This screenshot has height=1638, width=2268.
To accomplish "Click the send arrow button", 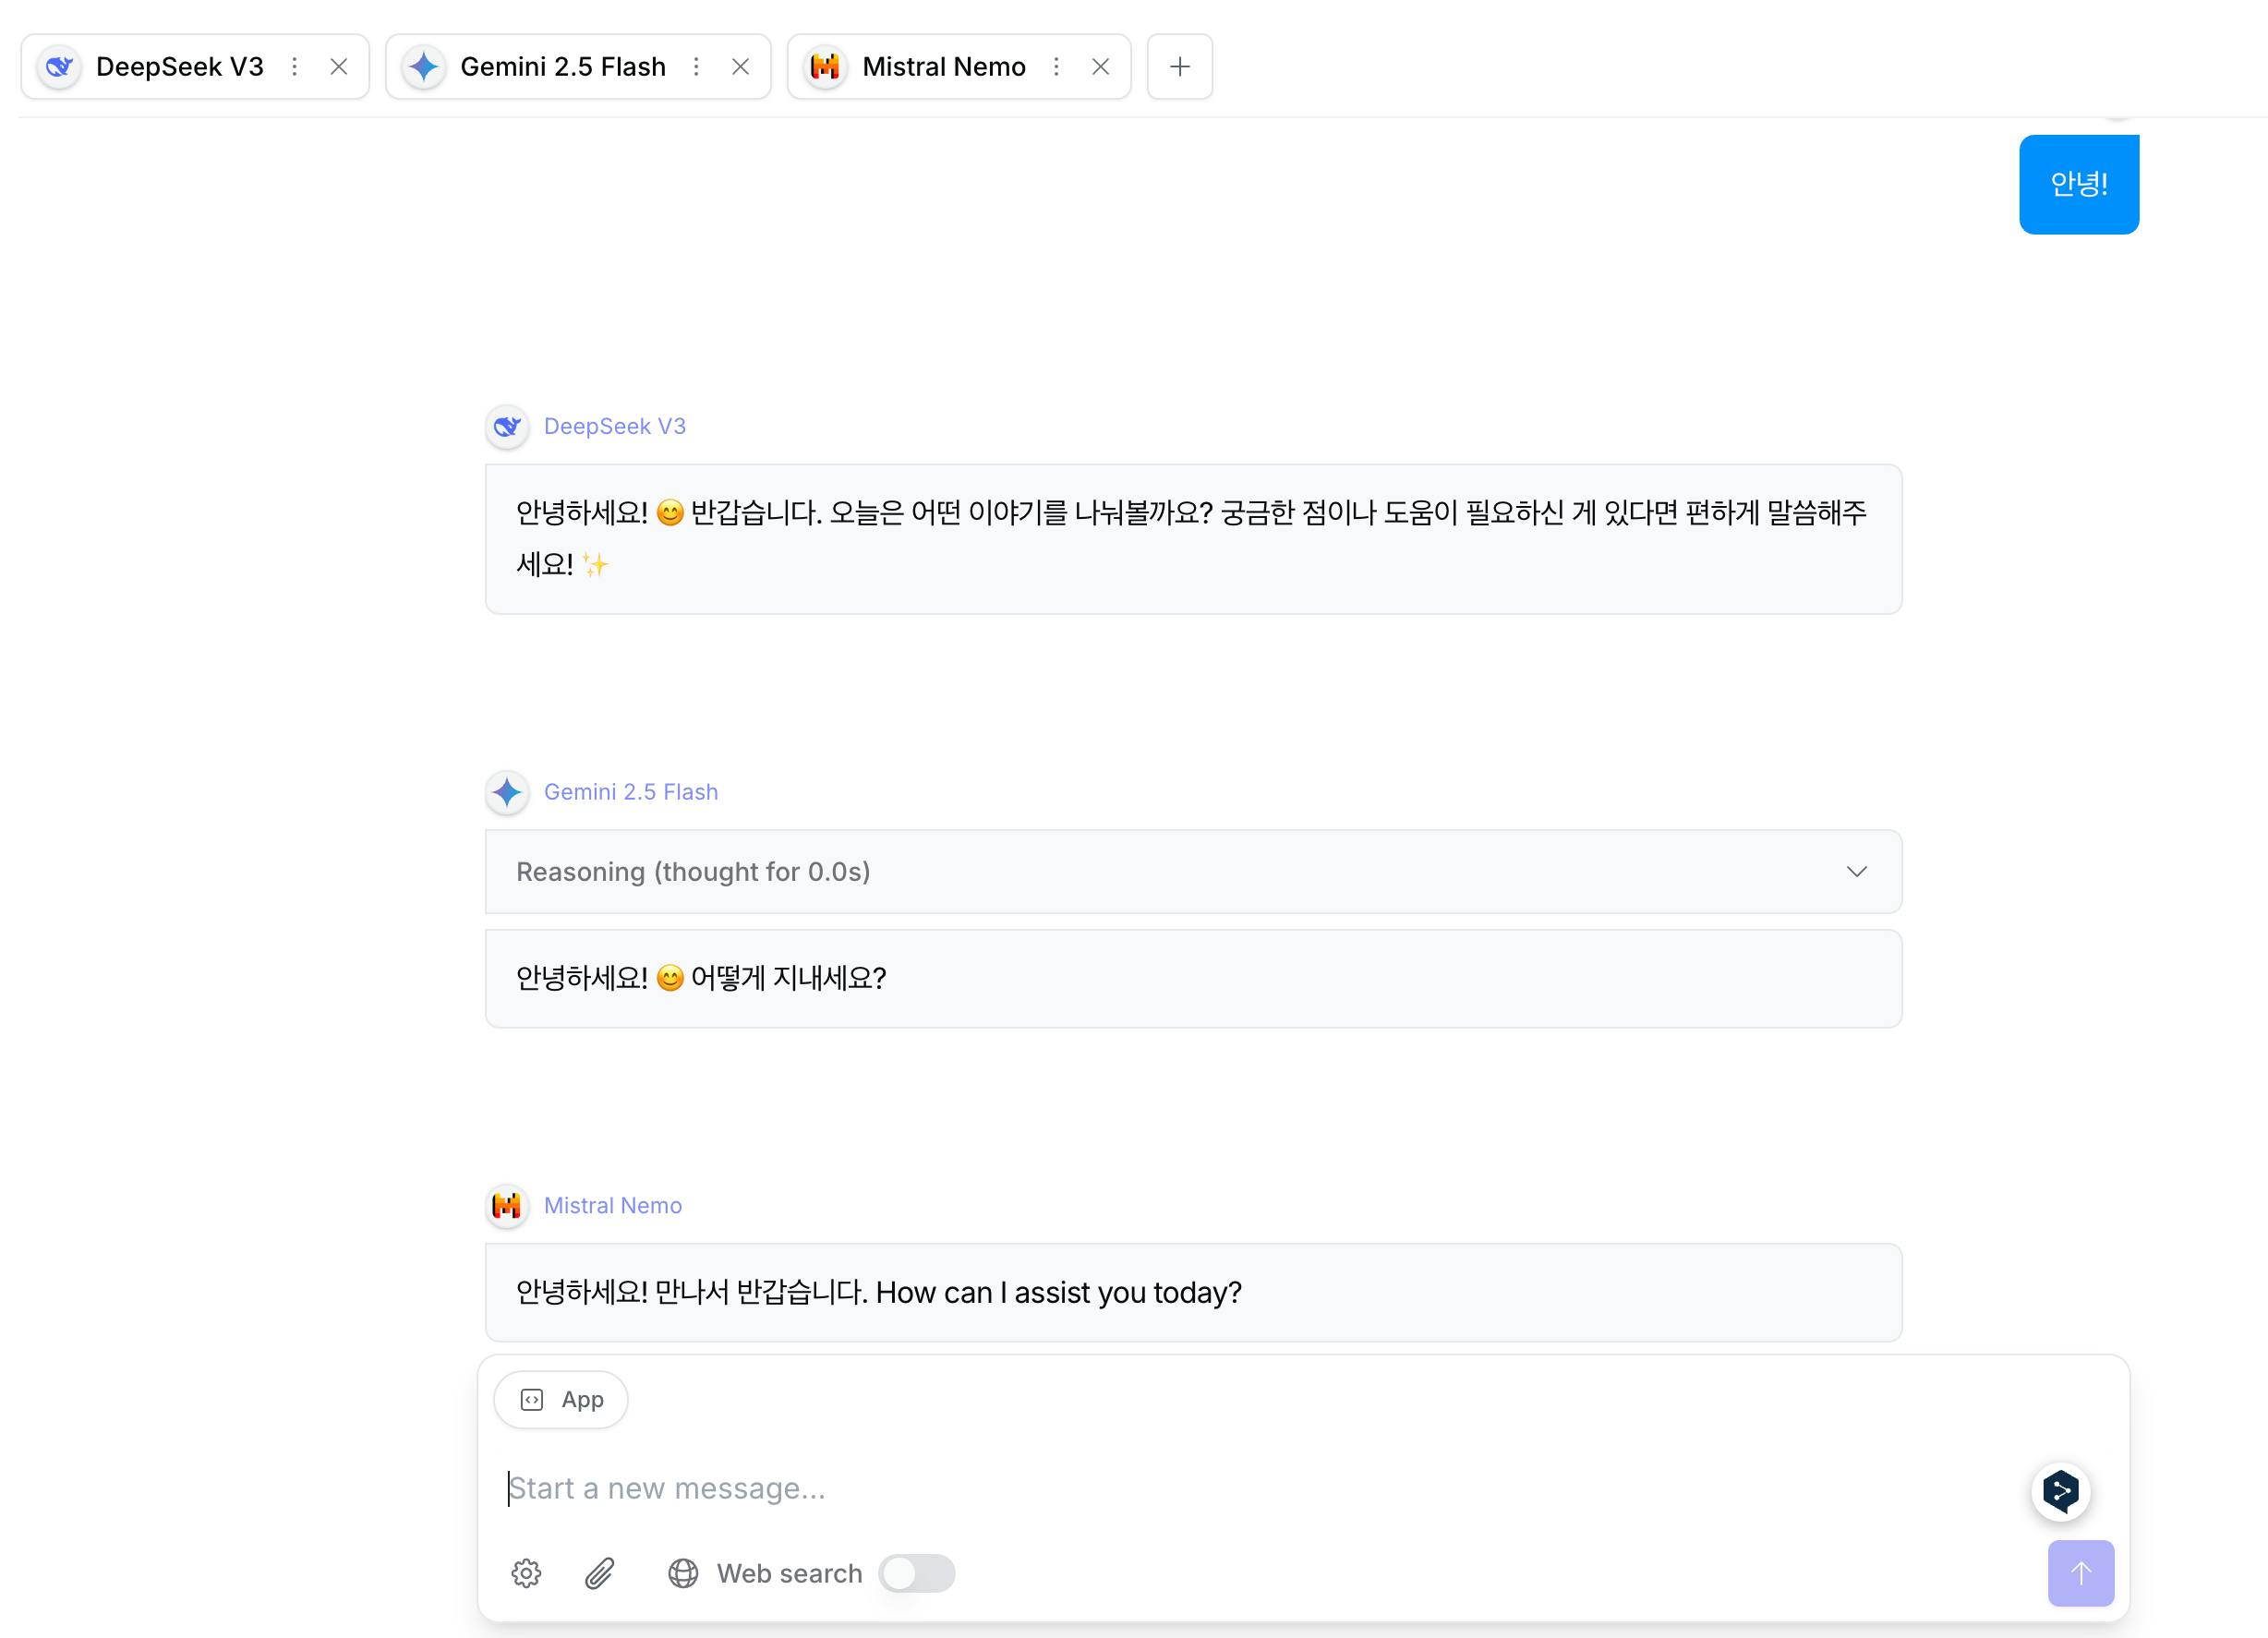I will (x=2081, y=1573).
